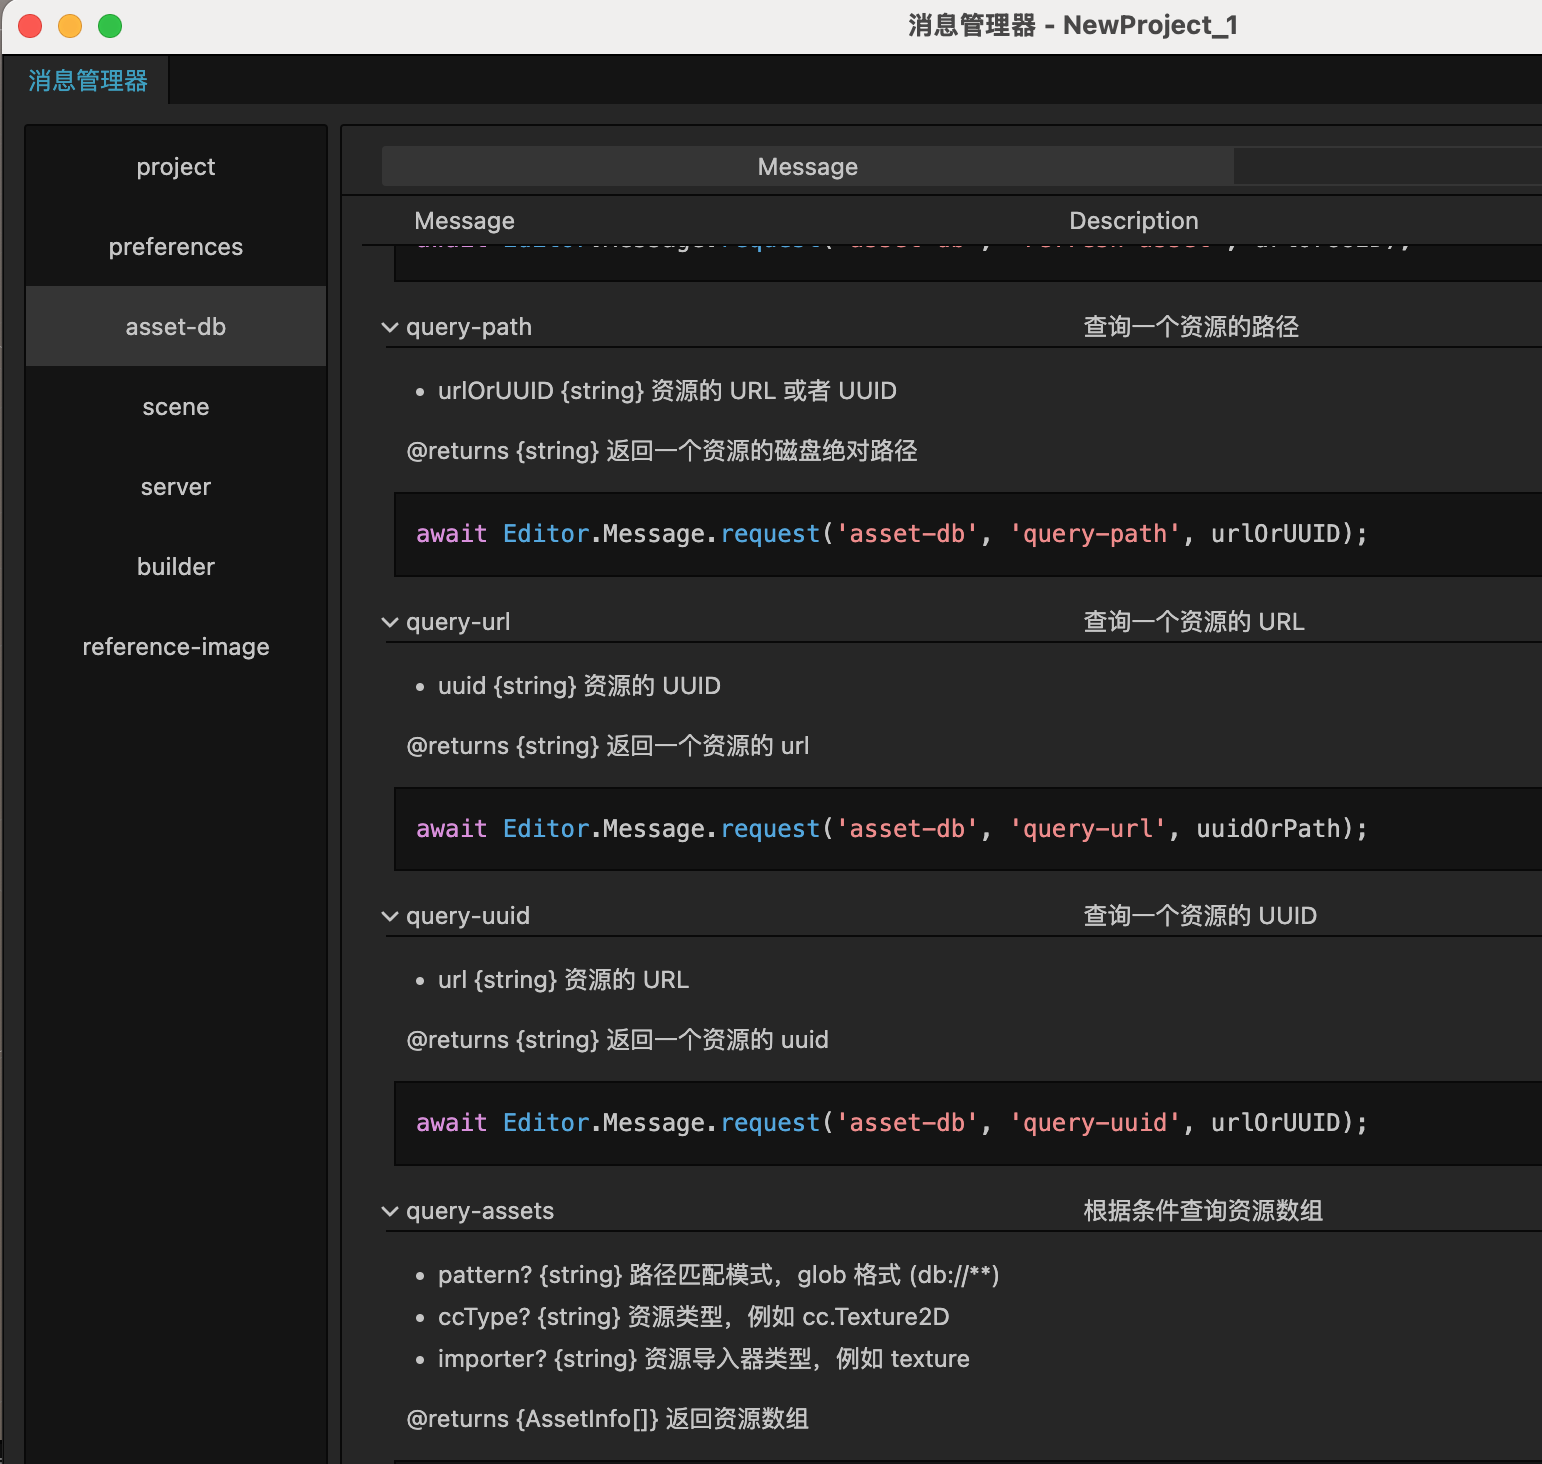Click the url {string} 资源的 URL parameter
The width and height of the screenshot is (1542, 1464).
click(x=563, y=980)
